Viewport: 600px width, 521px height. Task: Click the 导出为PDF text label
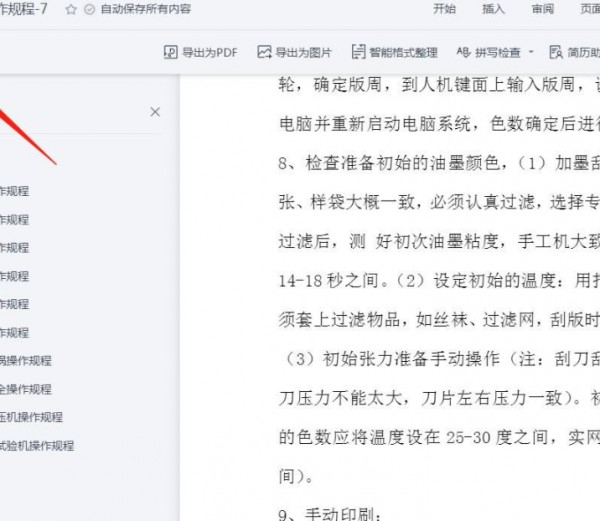tap(210, 52)
